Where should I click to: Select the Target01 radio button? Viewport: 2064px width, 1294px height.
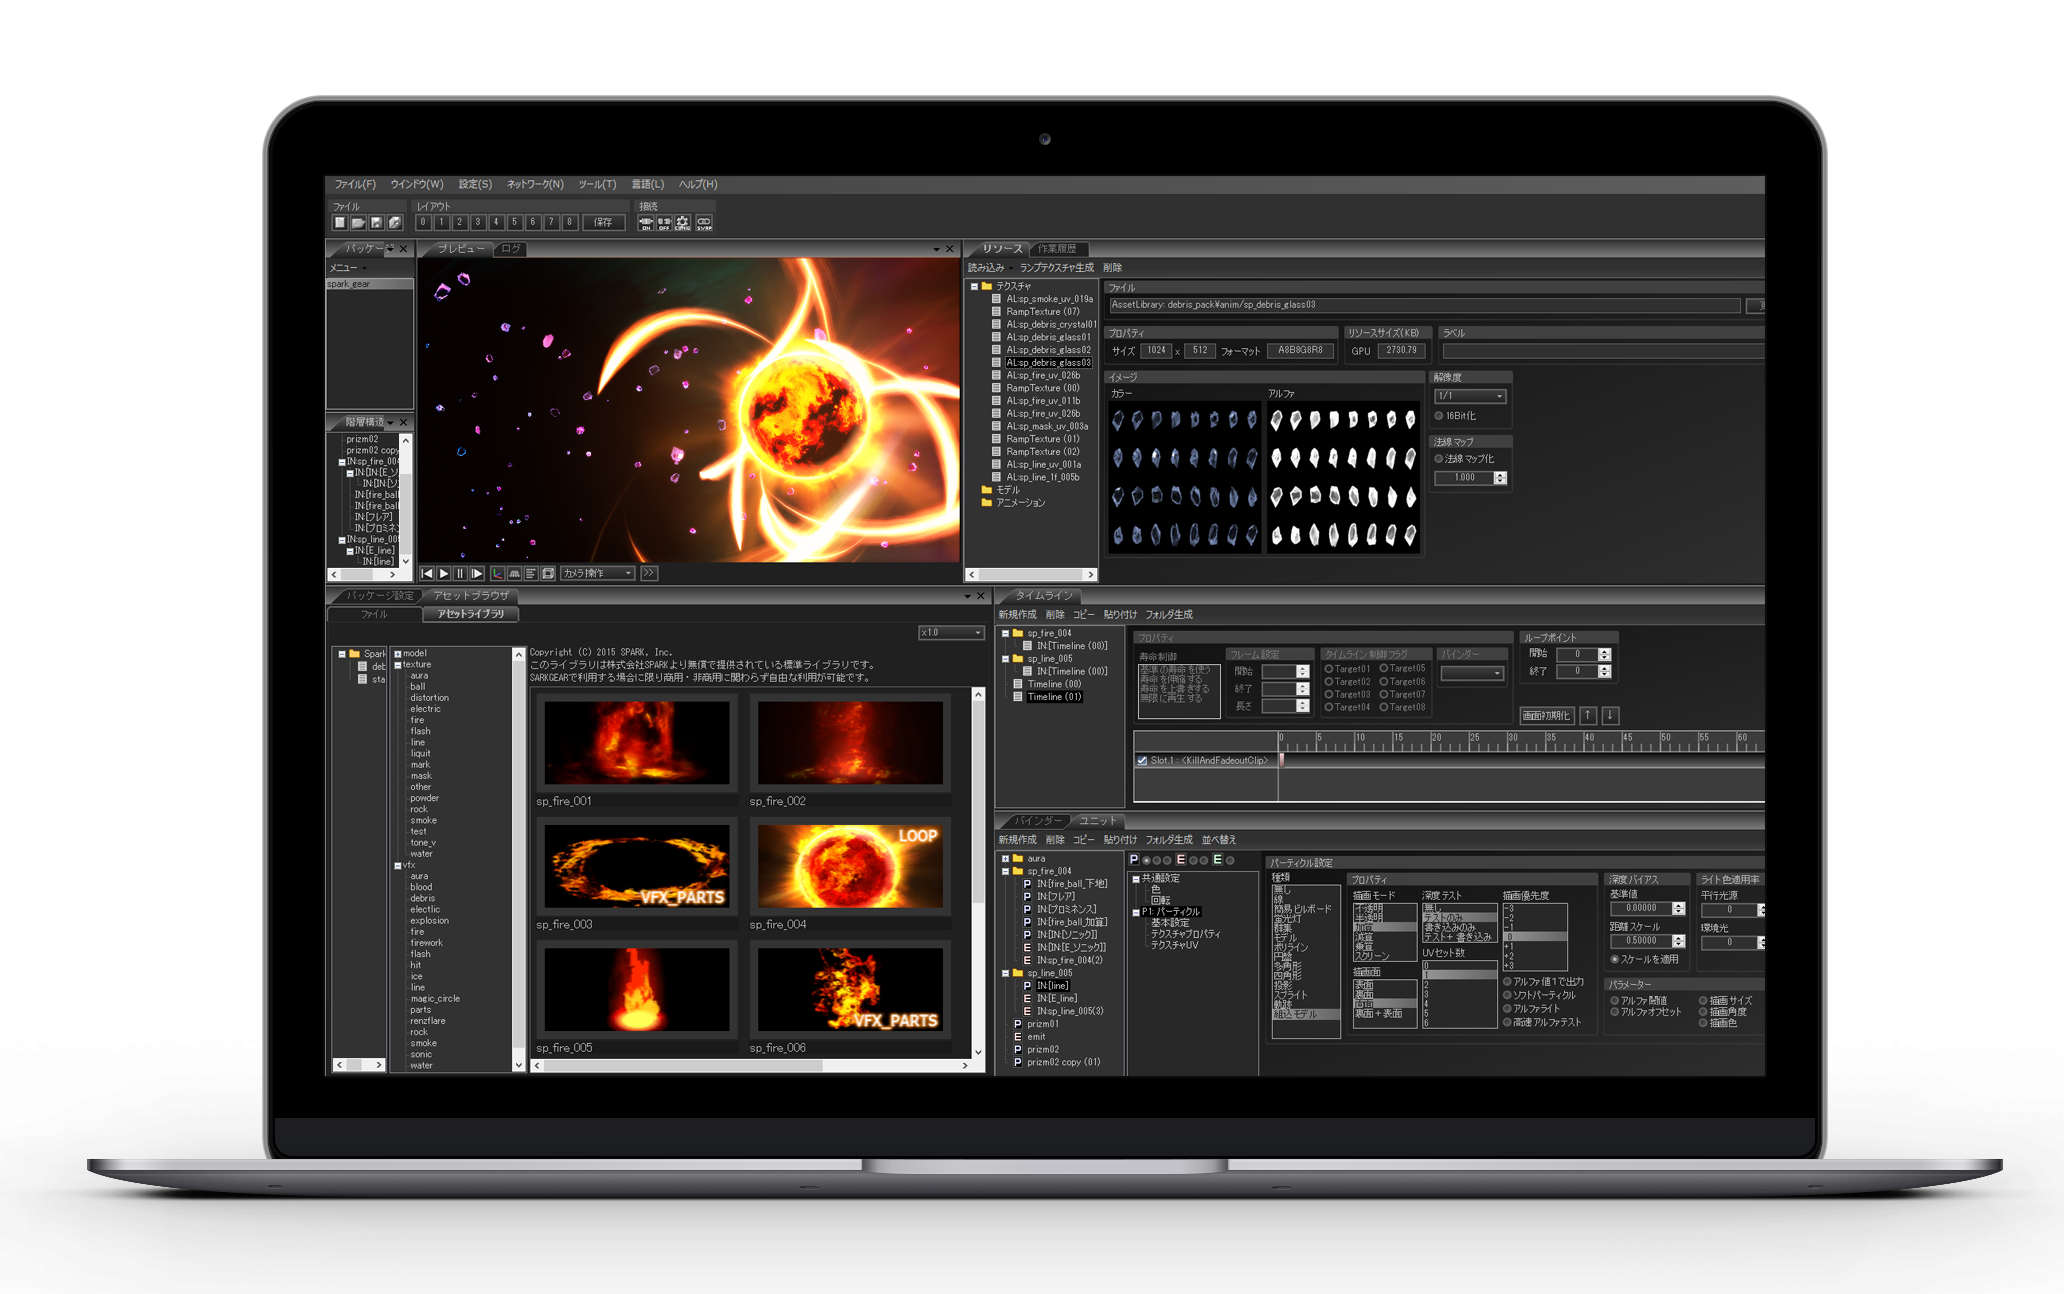point(1329,669)
